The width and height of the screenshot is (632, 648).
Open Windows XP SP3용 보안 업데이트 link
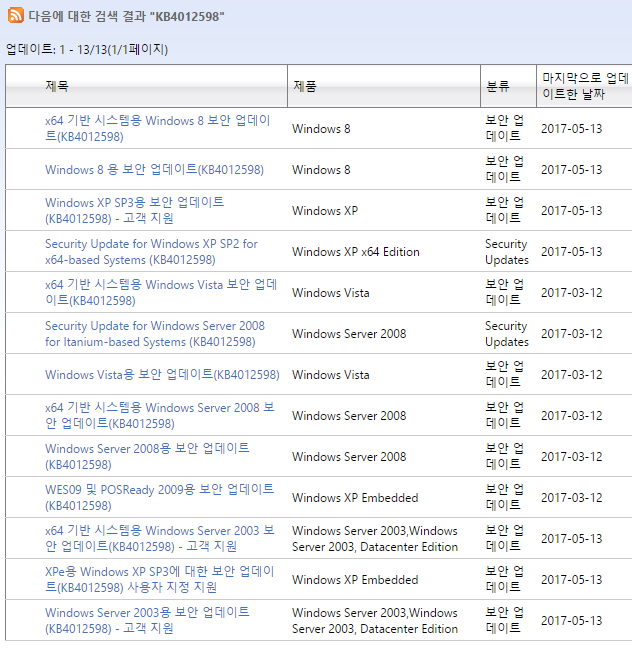[134, 210]
